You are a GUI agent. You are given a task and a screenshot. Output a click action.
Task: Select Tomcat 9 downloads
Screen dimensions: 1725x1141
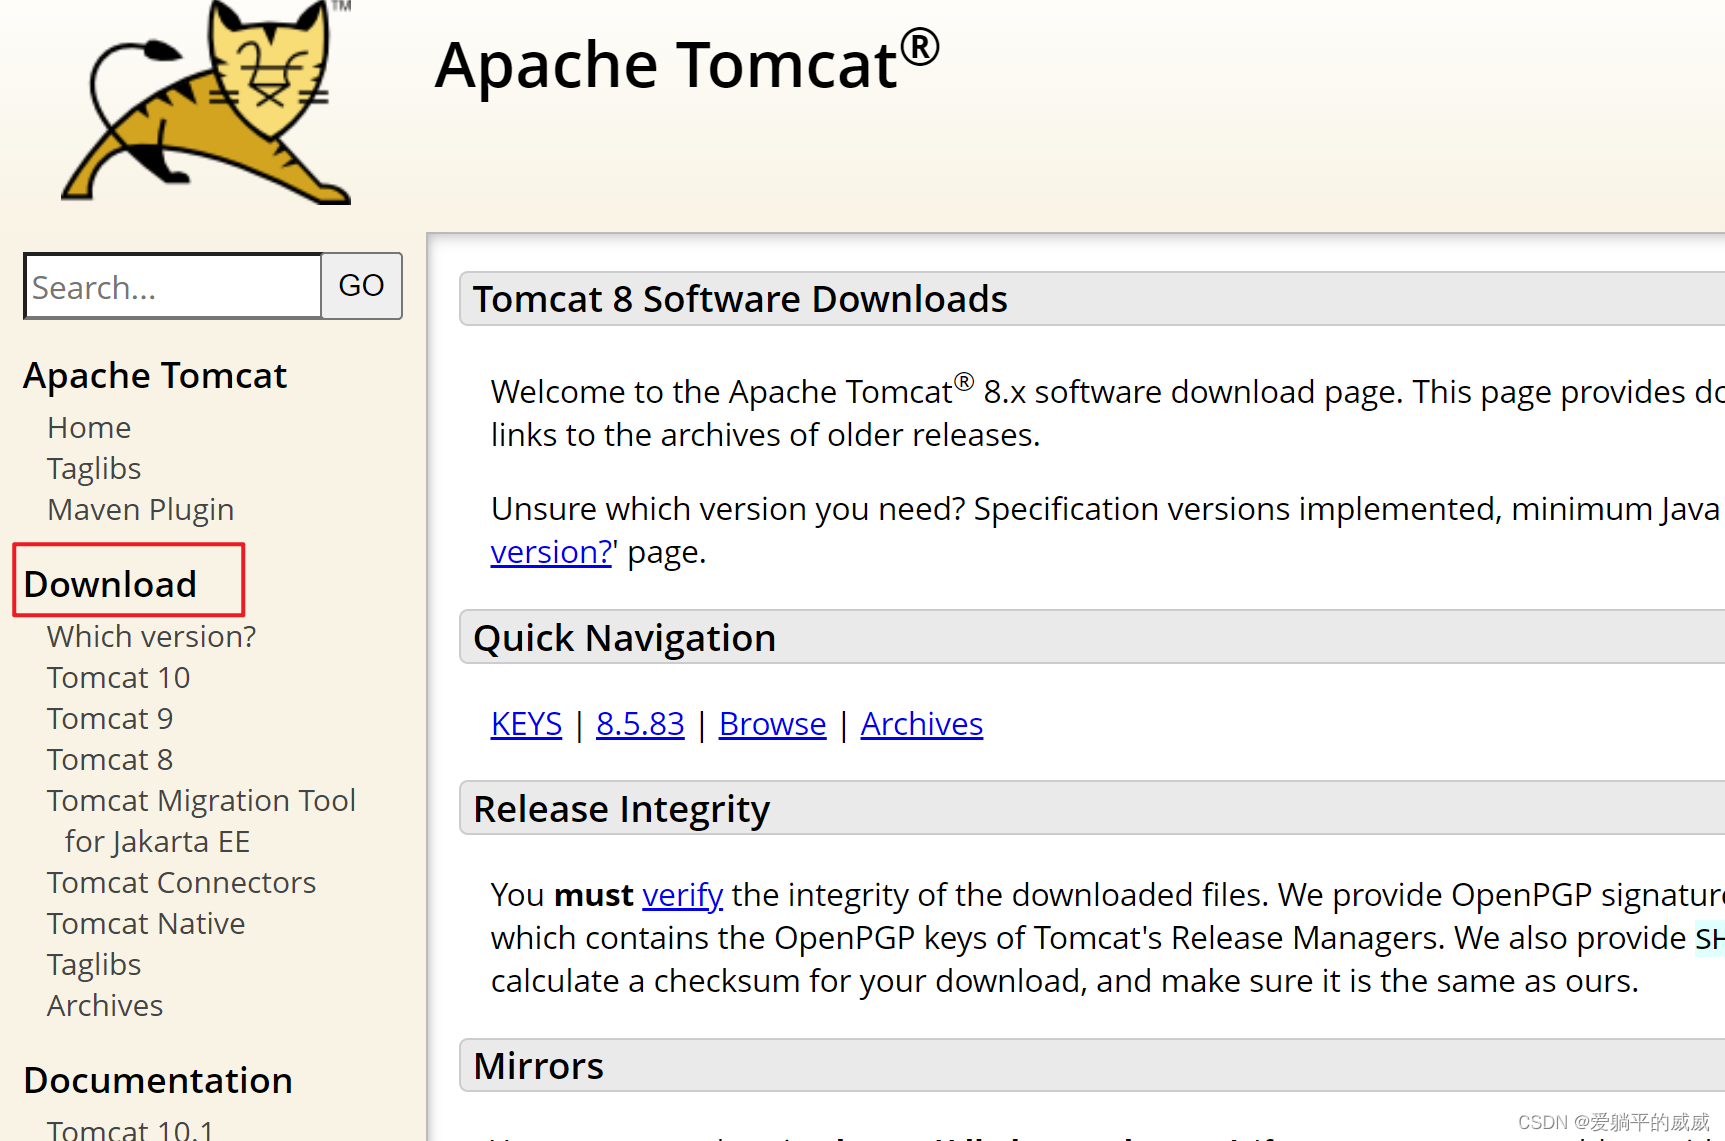pos(109,718)
